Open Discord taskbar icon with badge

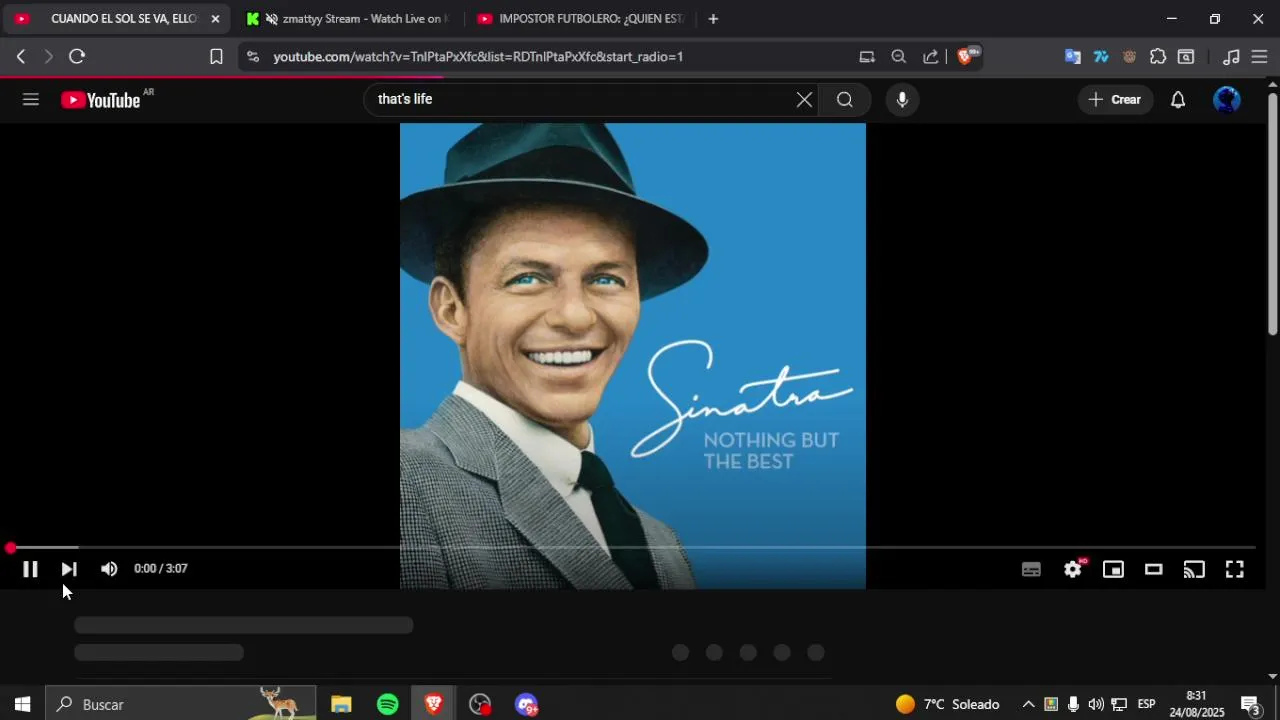pos(526,704)
